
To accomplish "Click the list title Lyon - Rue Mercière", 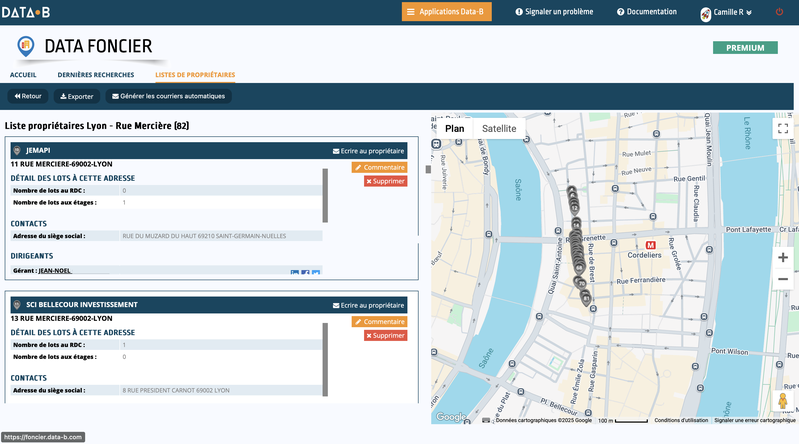I will (x=97, y=125).
